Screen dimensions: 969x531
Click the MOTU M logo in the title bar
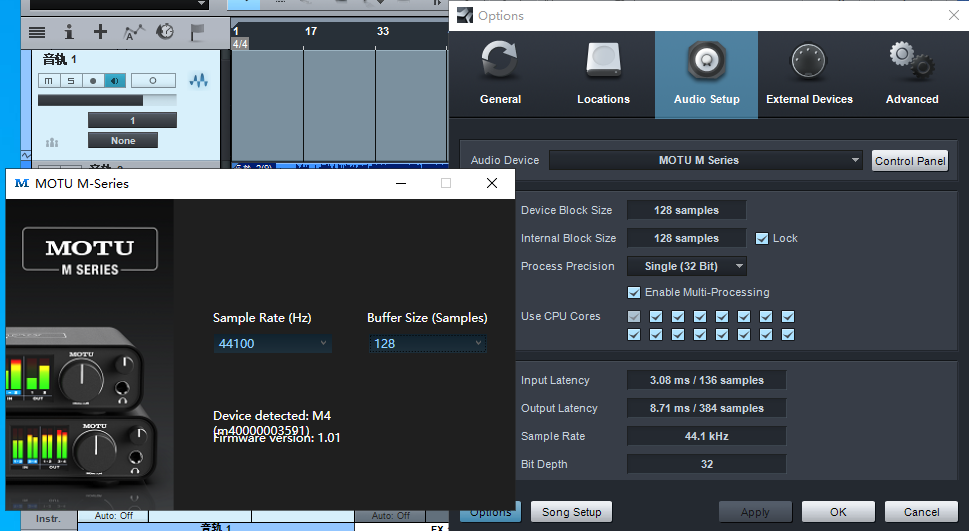[22, 183]
